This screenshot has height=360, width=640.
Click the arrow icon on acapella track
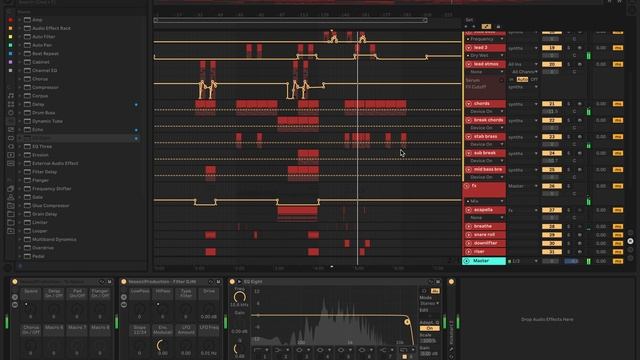coord(469,210)
